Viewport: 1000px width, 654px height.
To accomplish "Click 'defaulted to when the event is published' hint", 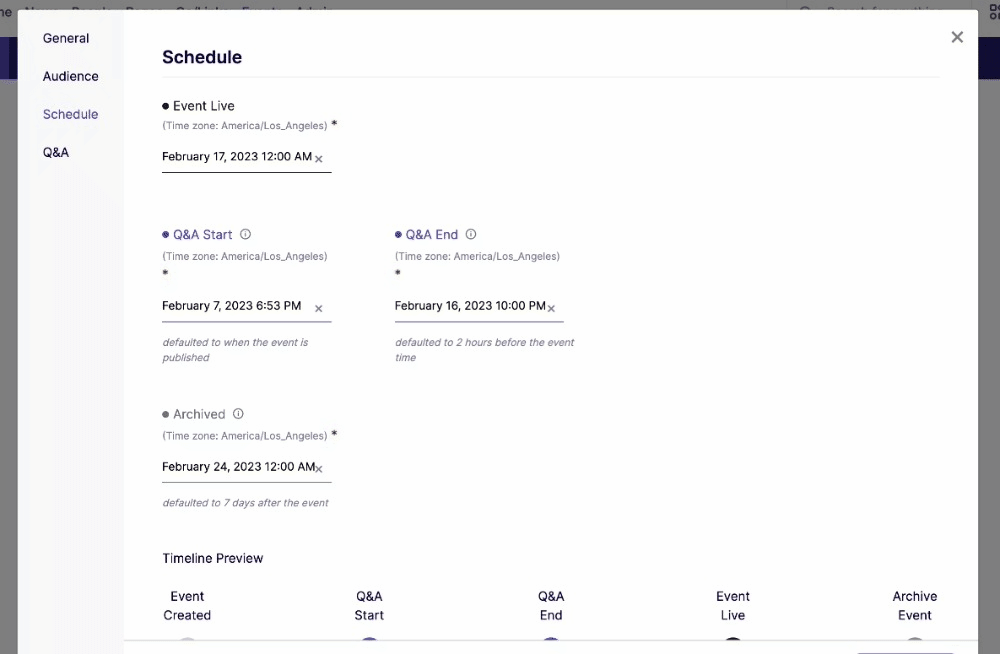I will (235, 350).
